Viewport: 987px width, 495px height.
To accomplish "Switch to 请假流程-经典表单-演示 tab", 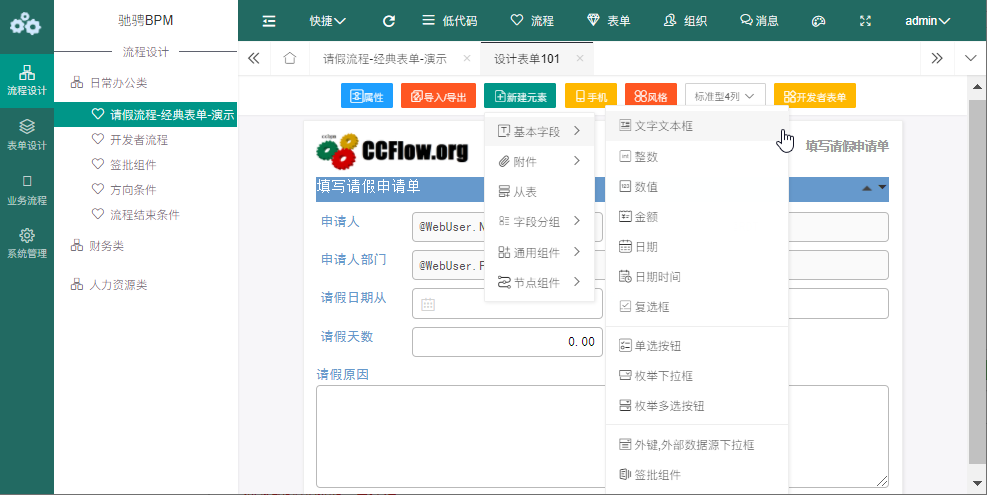I will pos(385,59).
